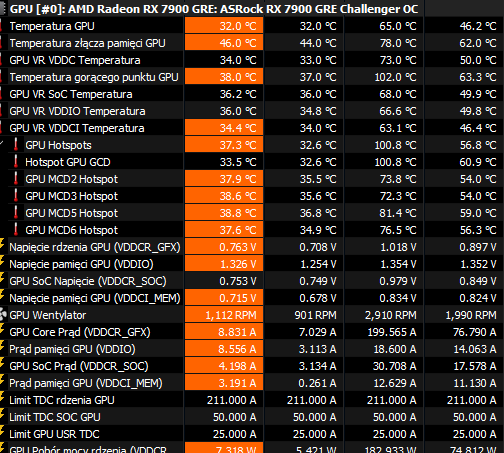The height and width of the screenshot is (453, 504).
Task: Click the highlighted 1,112 RPM fan value
Action: 231,315
